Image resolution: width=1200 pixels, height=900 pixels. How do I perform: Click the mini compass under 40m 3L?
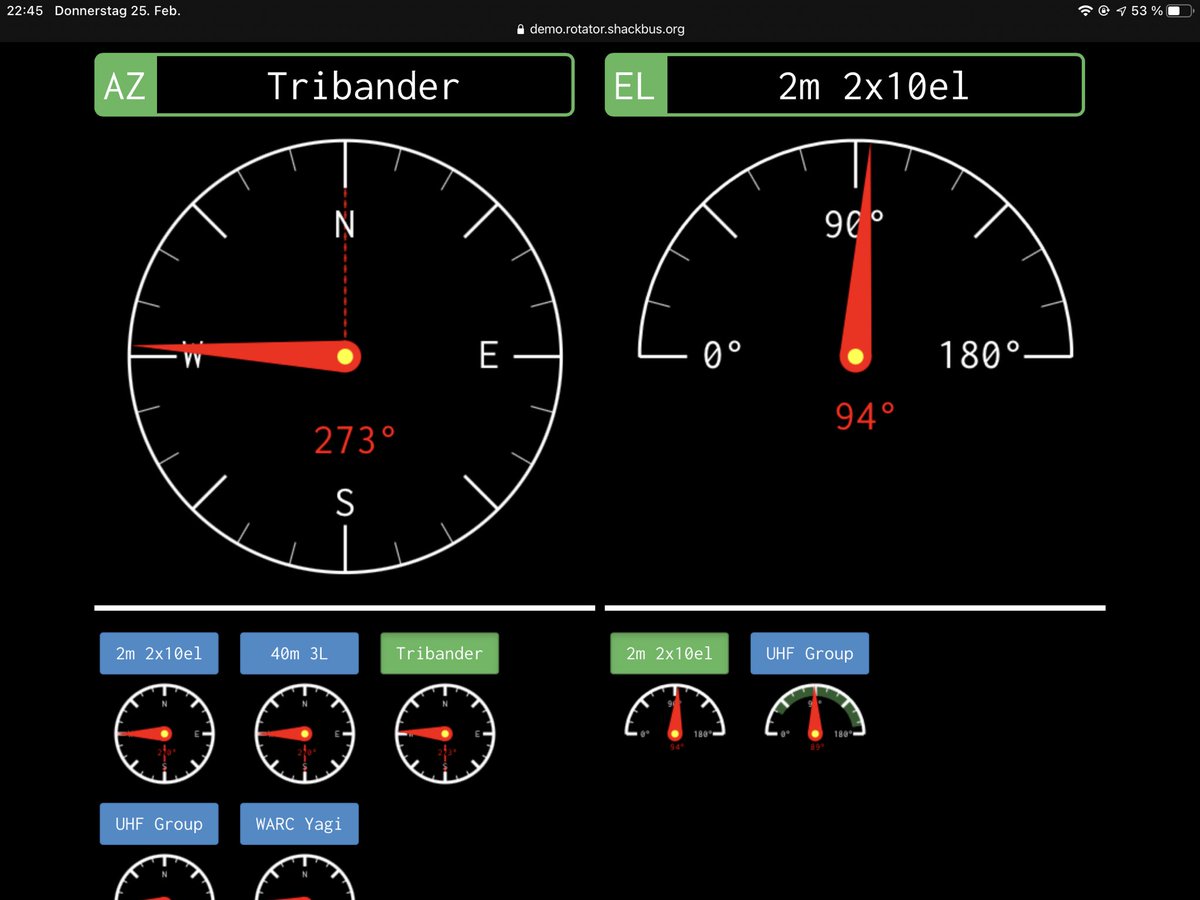point(304,733)
